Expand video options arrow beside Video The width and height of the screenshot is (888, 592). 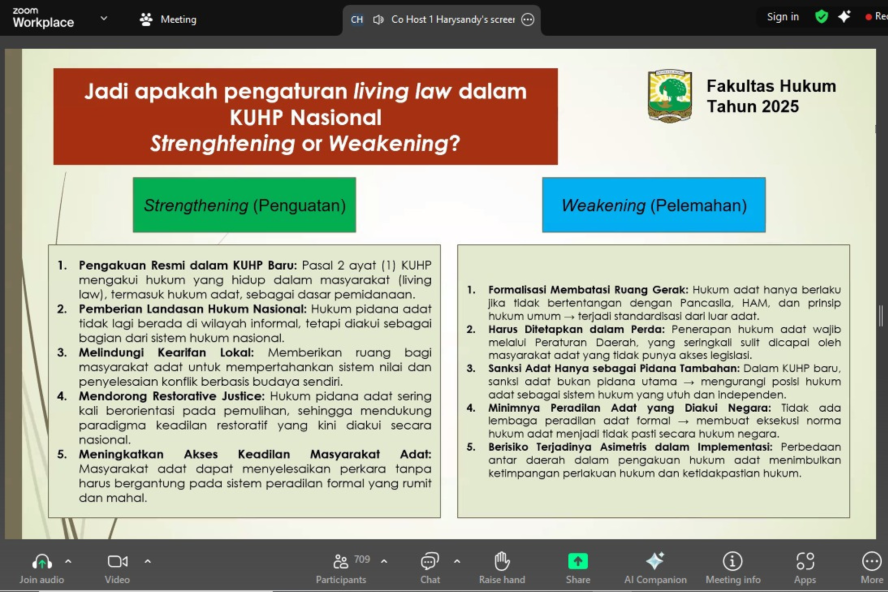pyautogui.click(x=147, y=561)
